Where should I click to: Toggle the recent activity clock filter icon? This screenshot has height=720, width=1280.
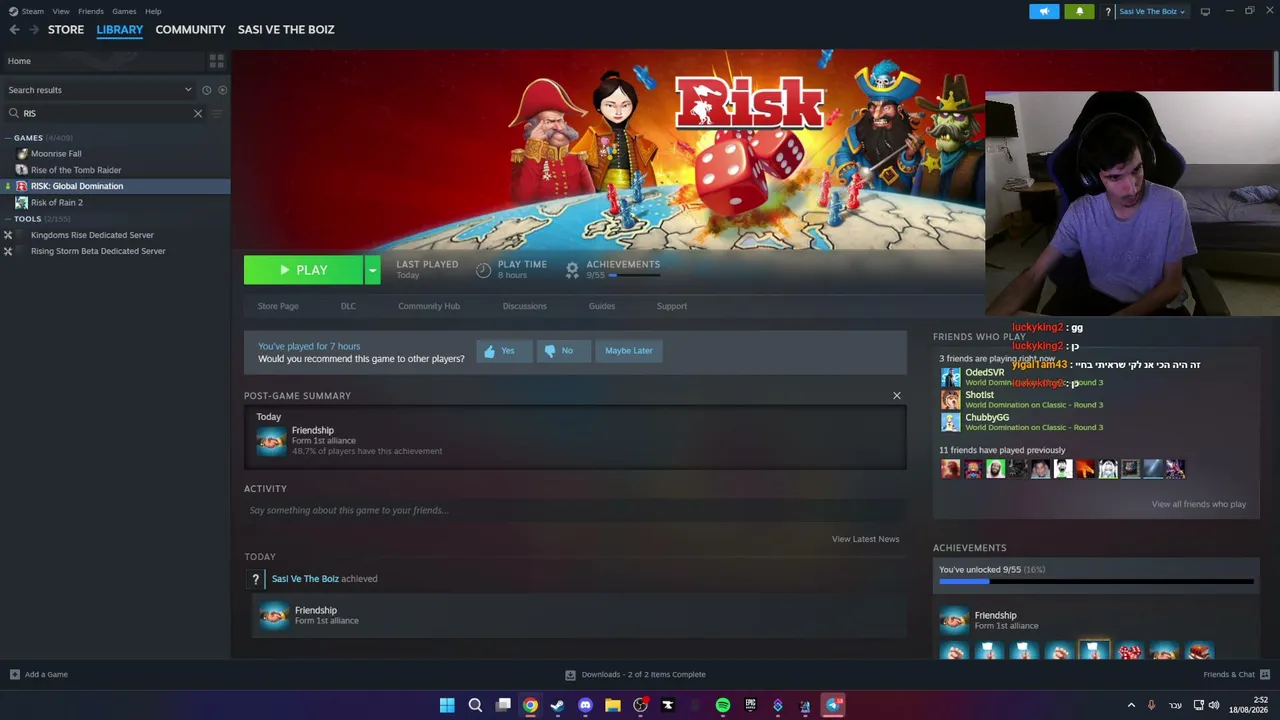(x=207, y=90)
